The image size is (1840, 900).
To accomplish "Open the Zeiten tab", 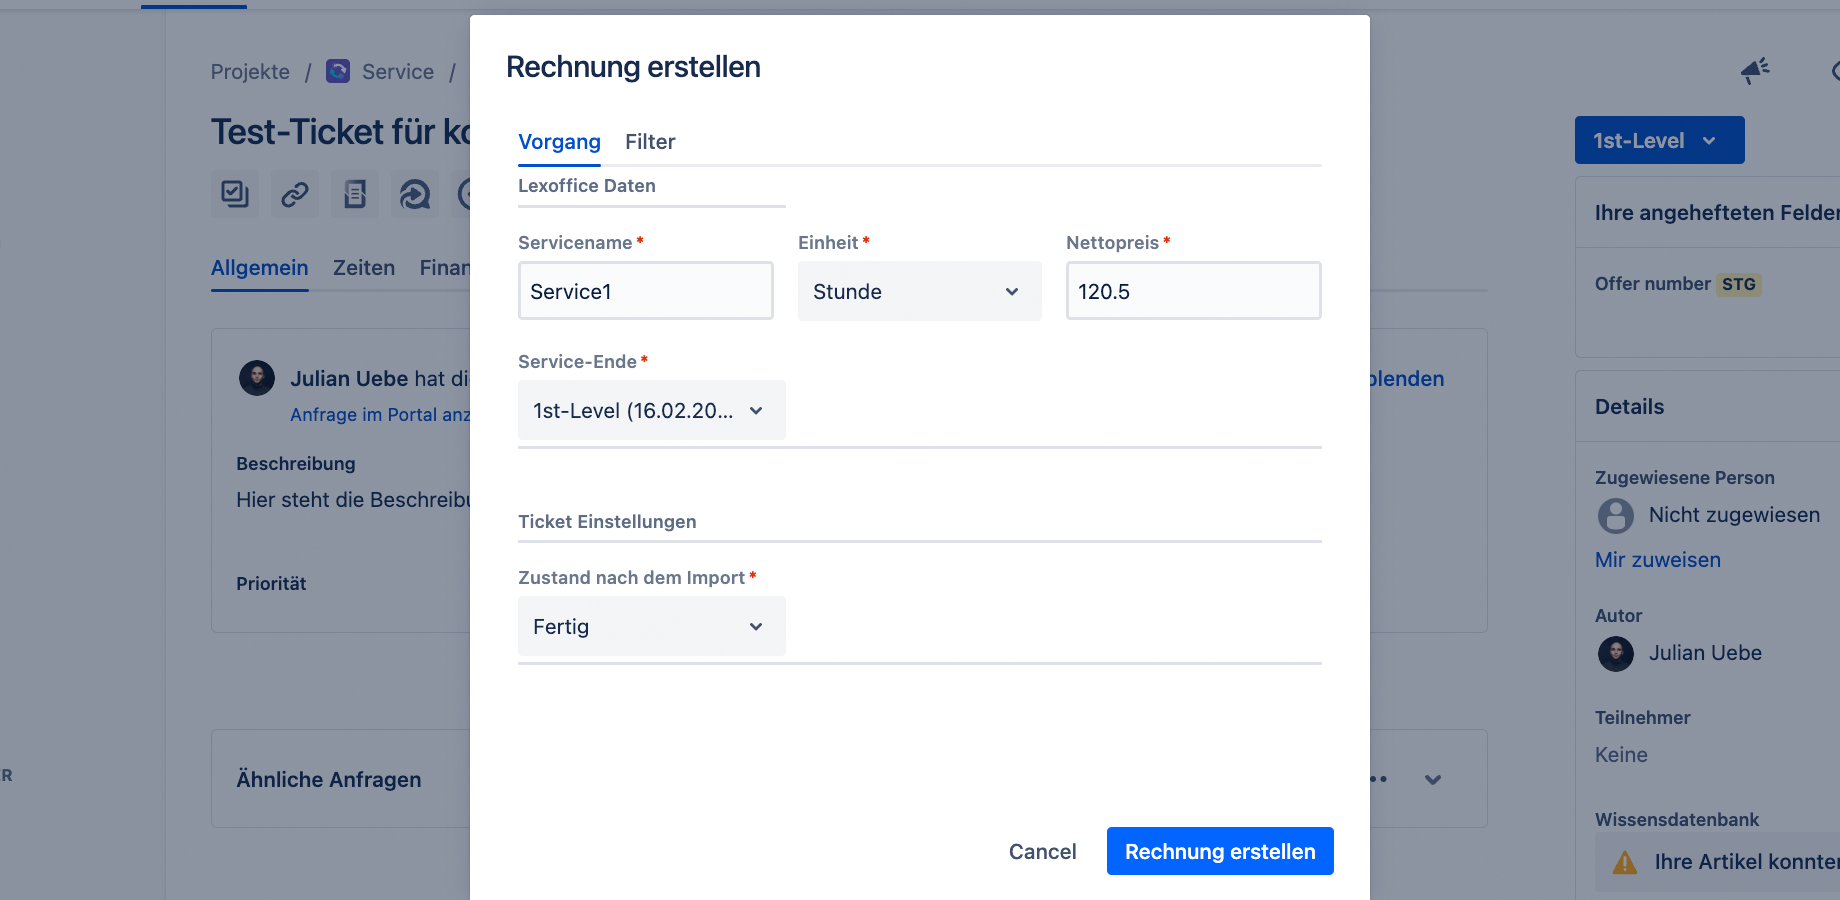I will pyautogui.click(x=363, y=267).
